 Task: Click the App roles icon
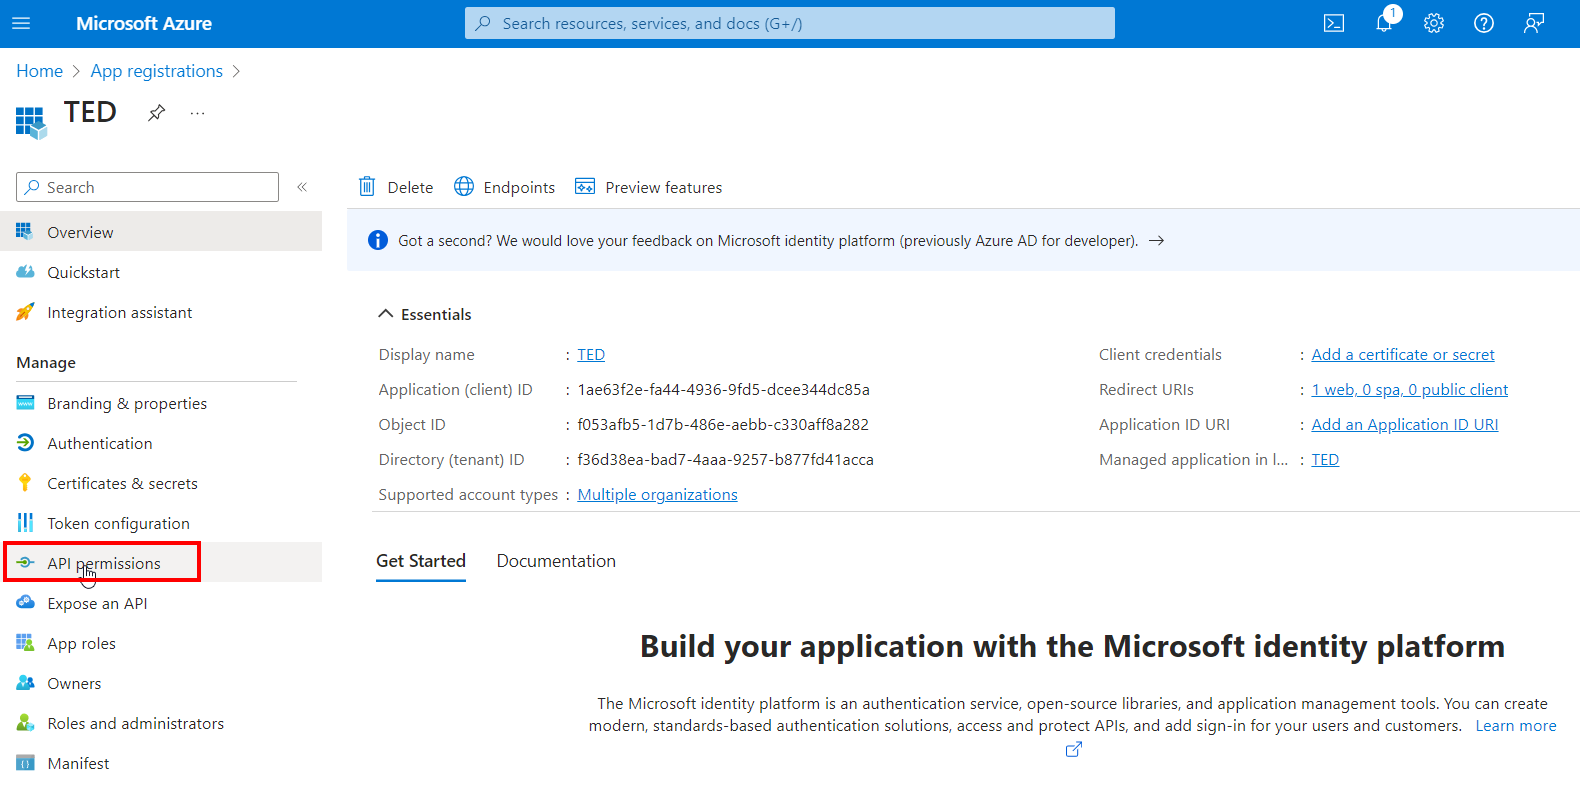(x=25, y=643)
